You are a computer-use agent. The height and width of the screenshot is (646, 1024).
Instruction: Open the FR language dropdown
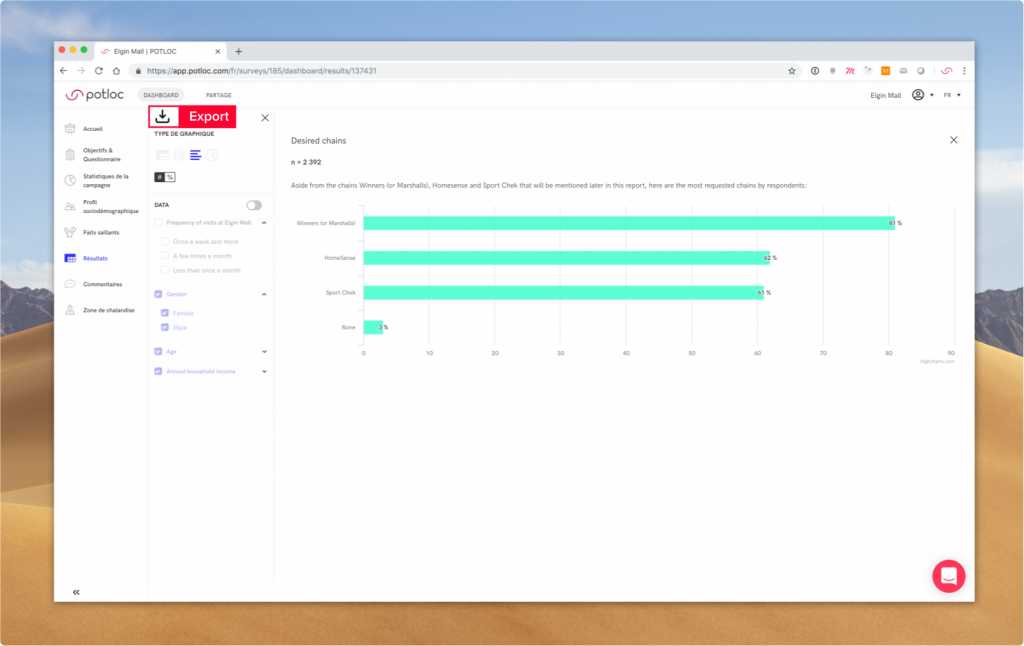pyautogui.click(x=952, y=95)
